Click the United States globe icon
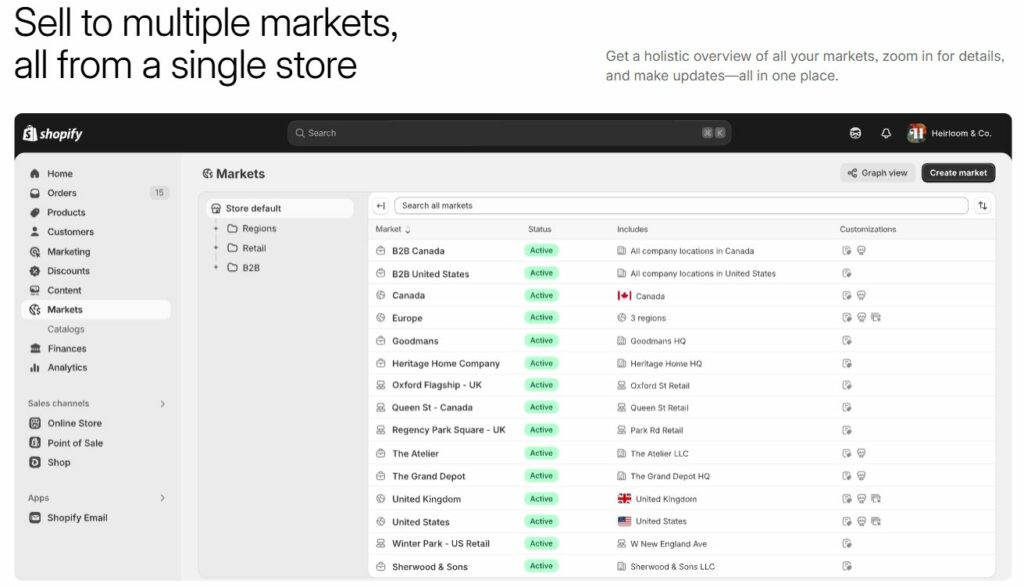The image size is (1024, 587). coord(381,522)
